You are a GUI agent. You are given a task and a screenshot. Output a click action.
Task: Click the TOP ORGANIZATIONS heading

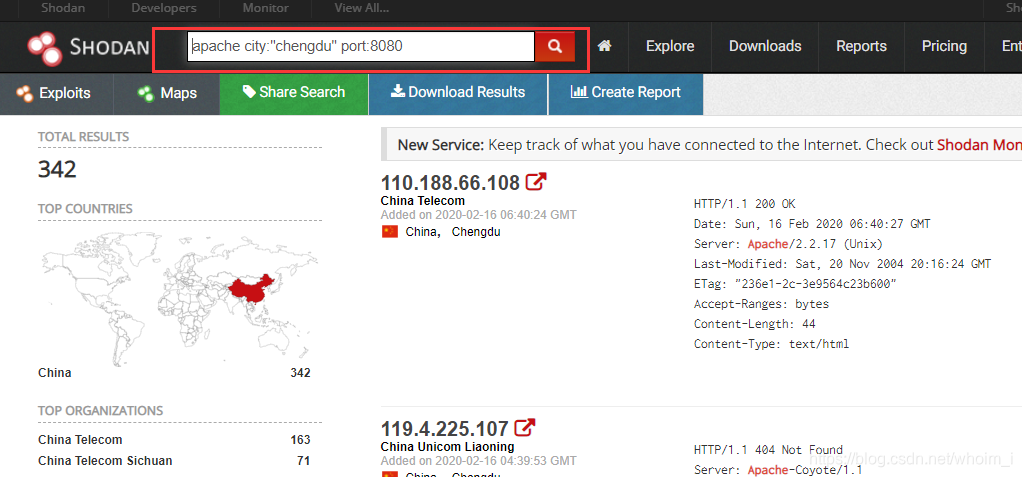100,411
